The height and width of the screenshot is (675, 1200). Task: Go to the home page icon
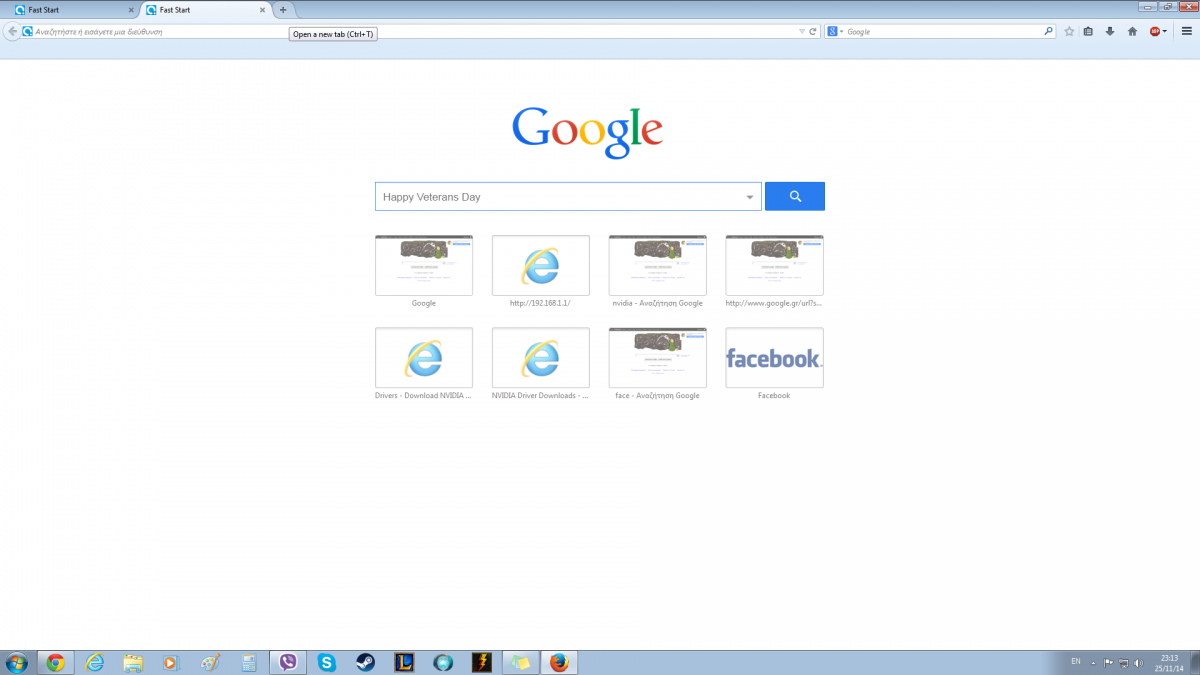tap(1132, 31)
